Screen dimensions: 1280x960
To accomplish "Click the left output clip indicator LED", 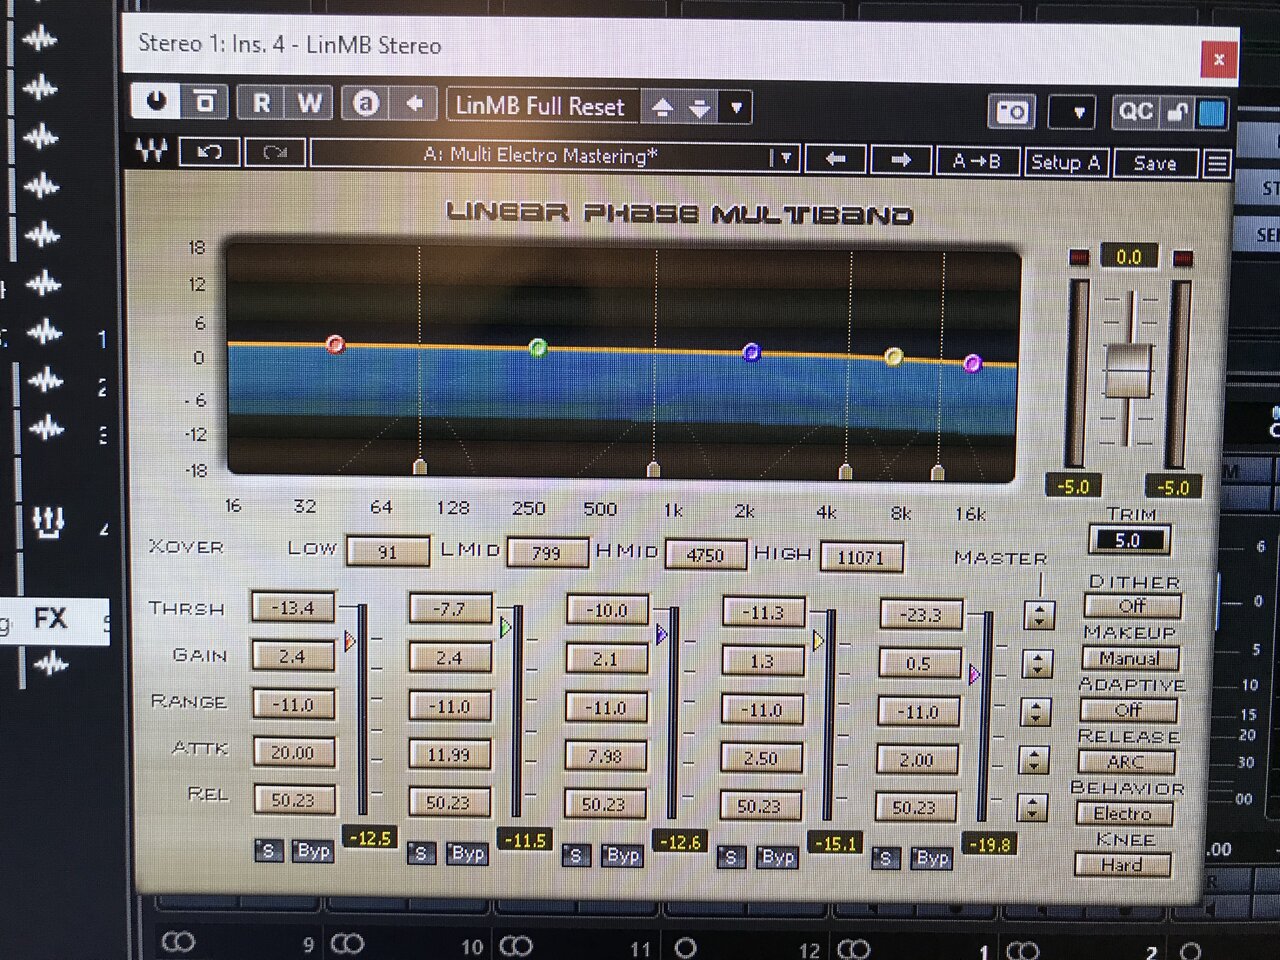I will point(1078,258).
